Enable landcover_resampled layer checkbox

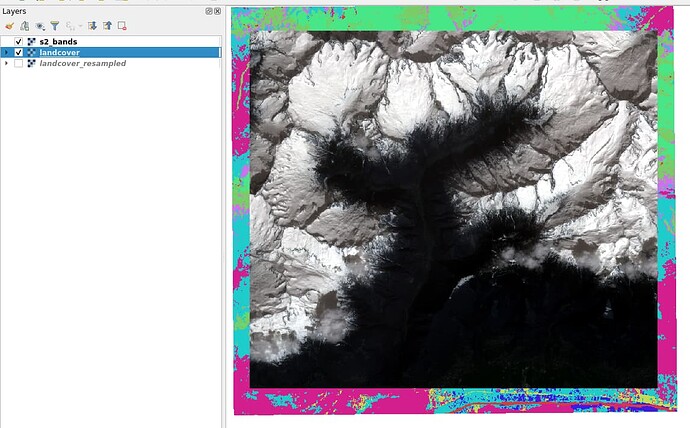[x=19, y=63]
